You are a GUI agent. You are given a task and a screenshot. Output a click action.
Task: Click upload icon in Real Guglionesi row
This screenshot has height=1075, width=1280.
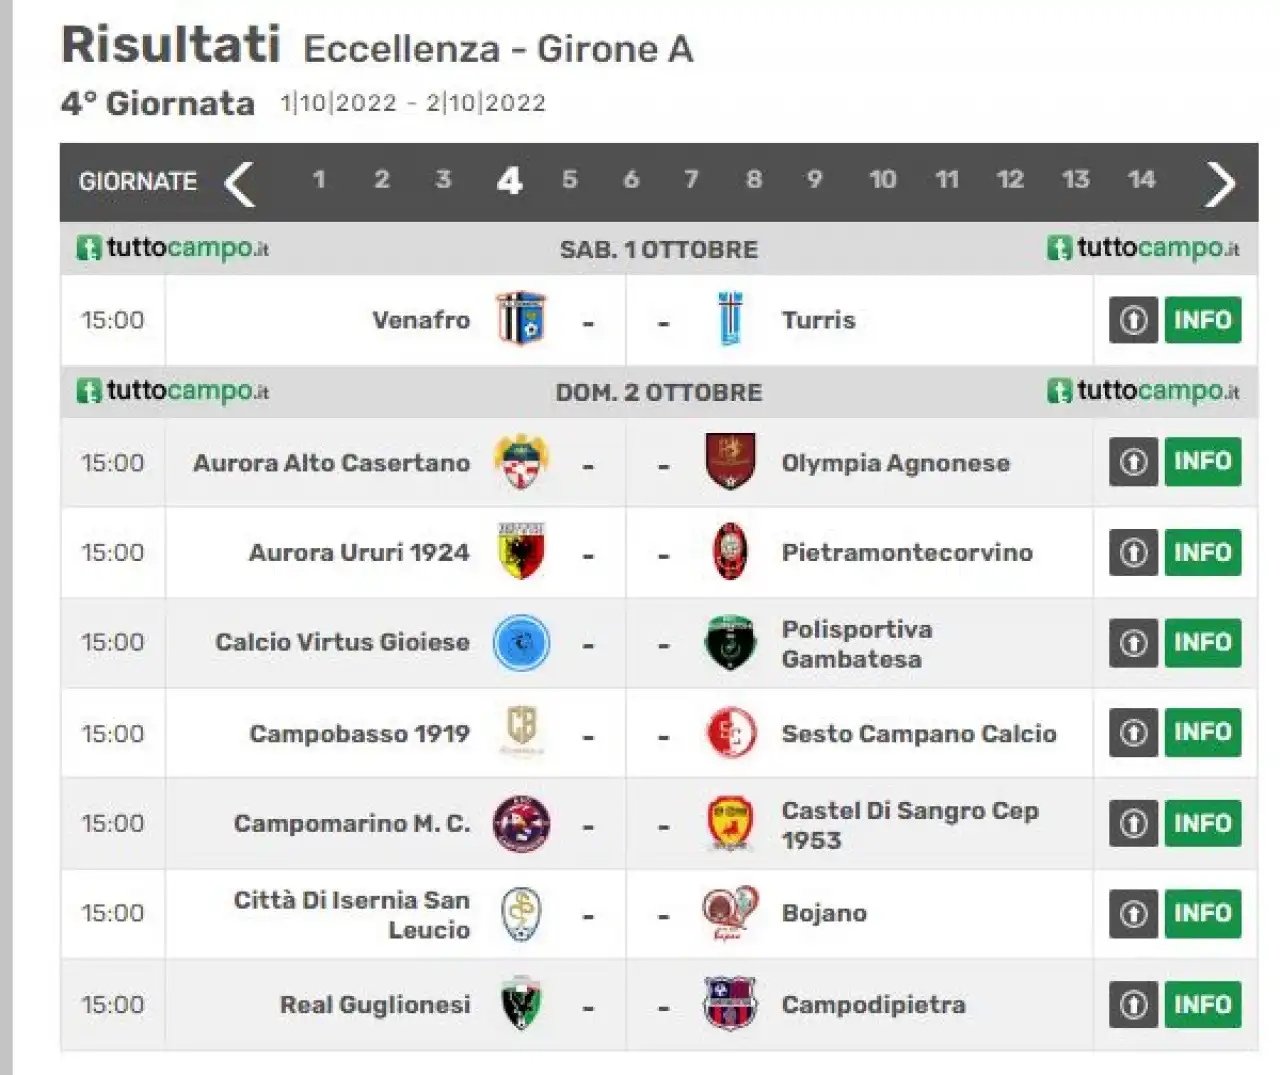point(1133,1004)
